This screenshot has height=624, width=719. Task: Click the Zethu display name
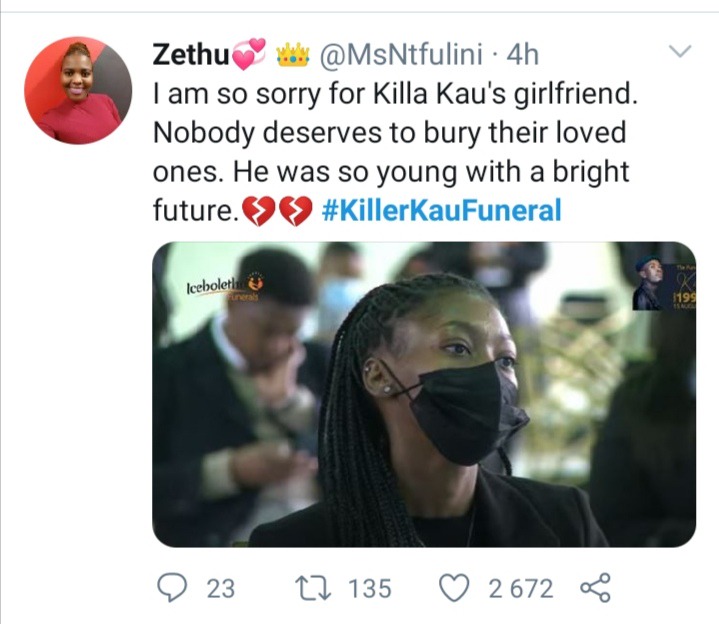pos(191,55)
